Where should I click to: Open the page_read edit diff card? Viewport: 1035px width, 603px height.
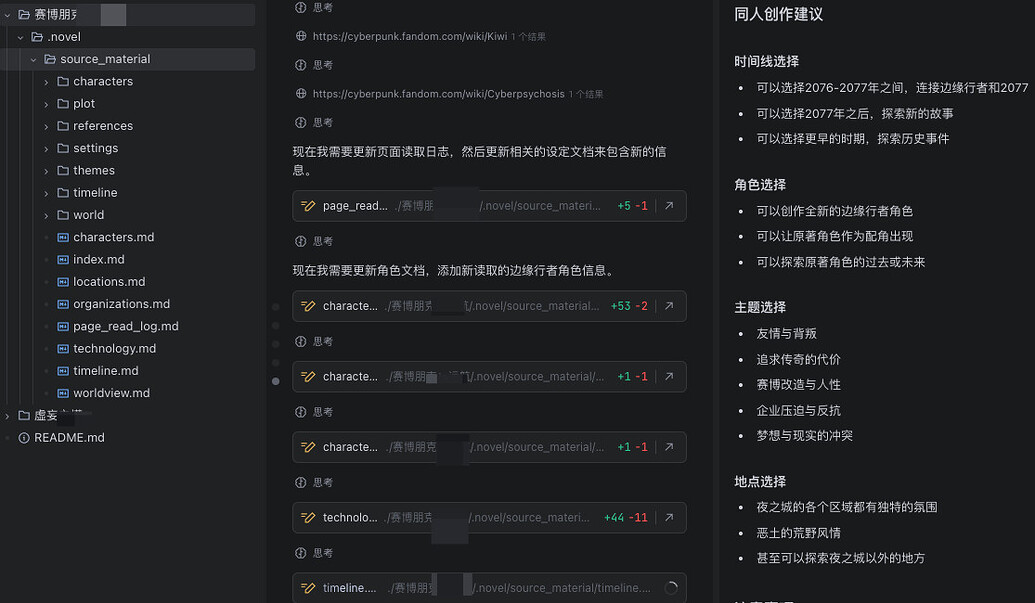489,206
